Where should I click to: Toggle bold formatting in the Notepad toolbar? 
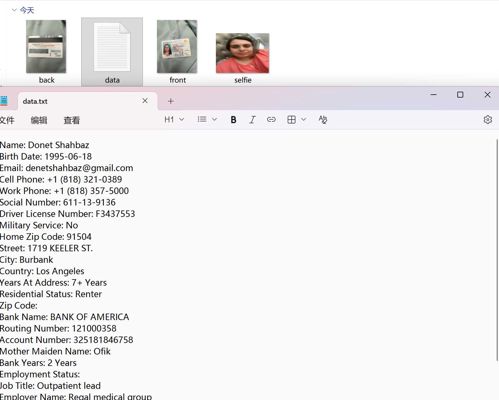coord(233,120)
